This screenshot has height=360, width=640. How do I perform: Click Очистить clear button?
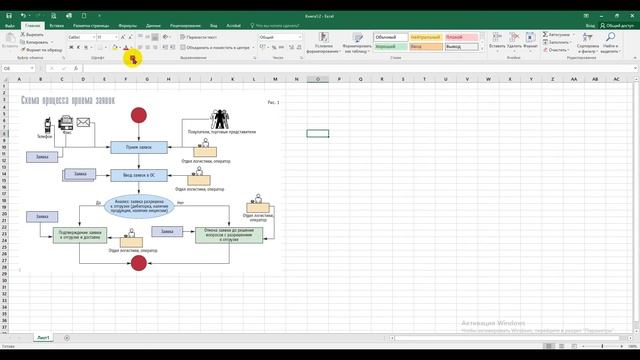pos(556,50)
